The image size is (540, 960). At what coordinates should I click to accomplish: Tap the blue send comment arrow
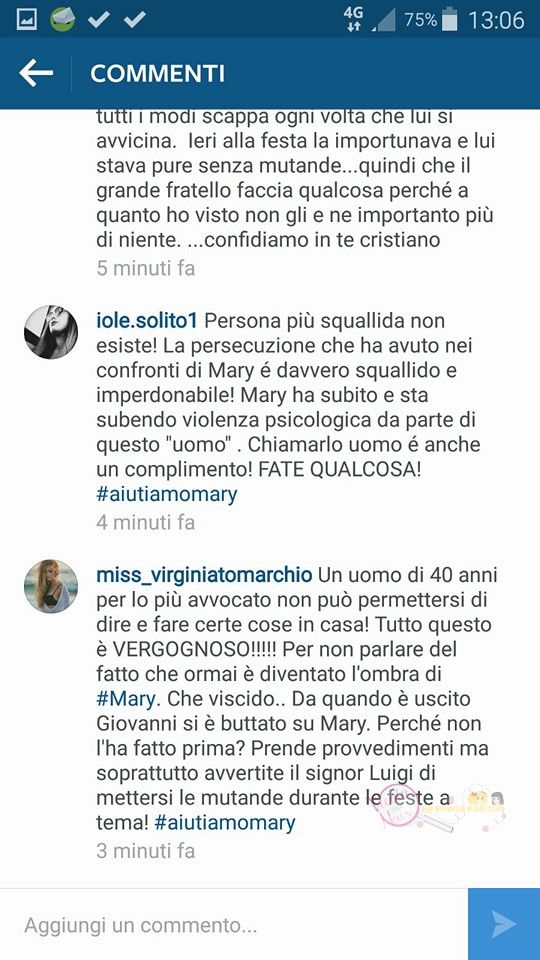point(504,924)
